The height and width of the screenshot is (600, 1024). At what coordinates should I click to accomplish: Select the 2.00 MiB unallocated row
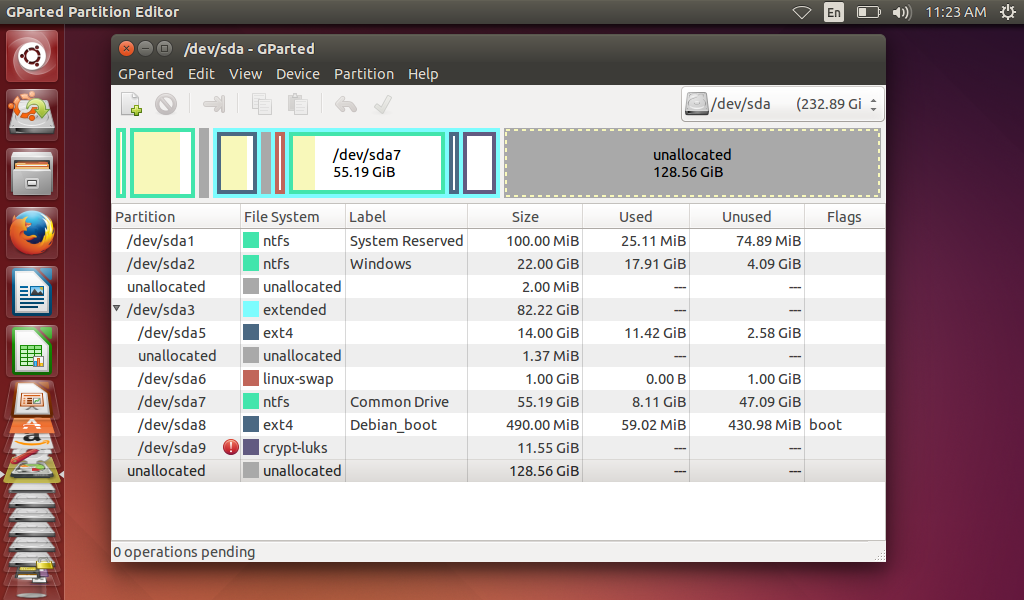click(x=498, y=287)
